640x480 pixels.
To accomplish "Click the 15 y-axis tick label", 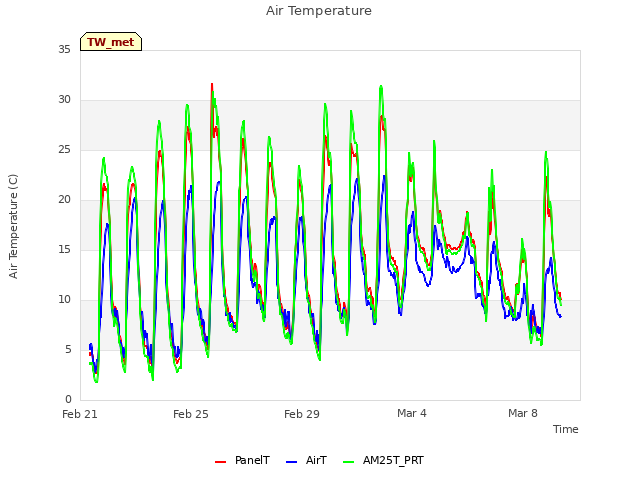I will (x=64, y=249).
